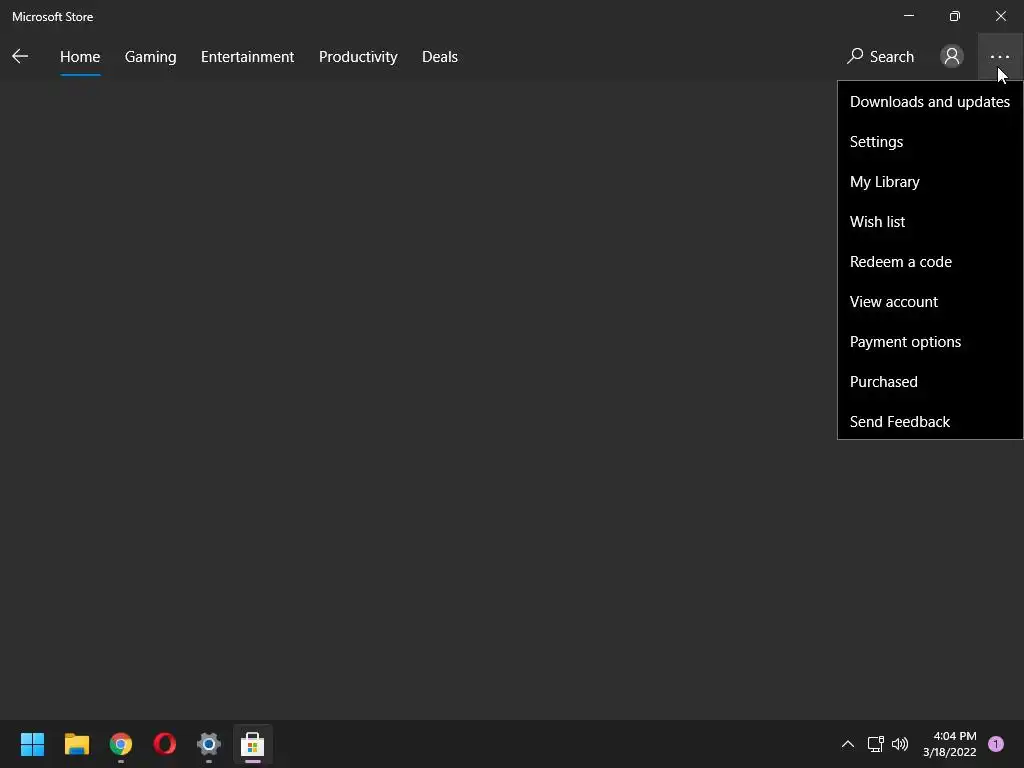This screenshot has width=1024, height=768.
Task: Open Downloads and updates
Action: click(x=929, y=102)
